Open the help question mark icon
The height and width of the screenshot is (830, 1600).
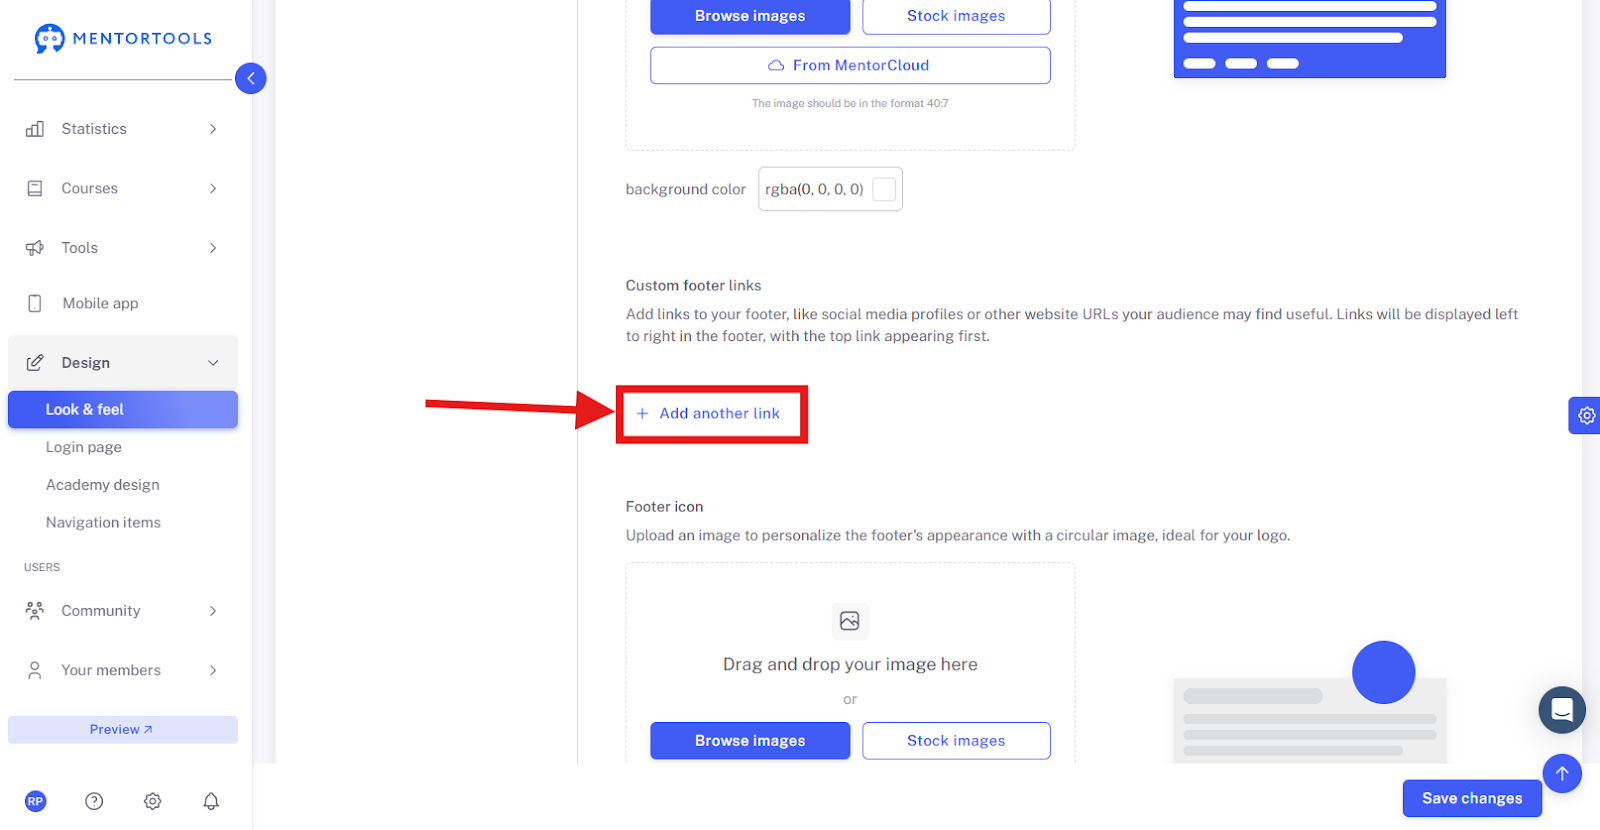[94, 801]
